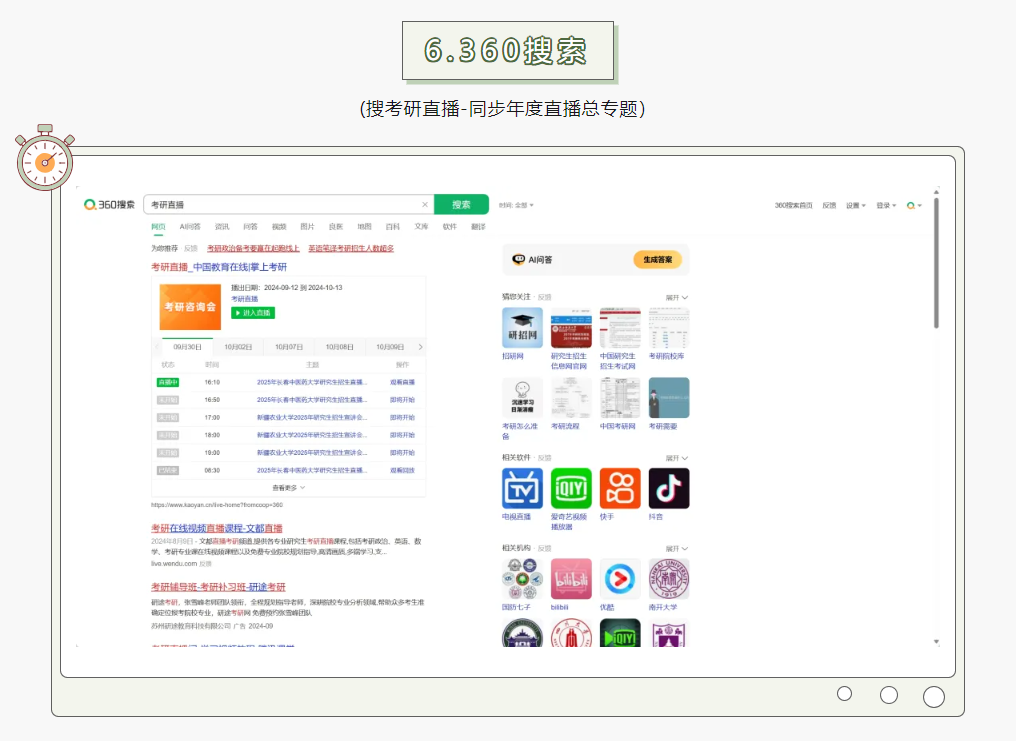
Task: Click the pink bilibili icon
Action: (x=571, y=579)
